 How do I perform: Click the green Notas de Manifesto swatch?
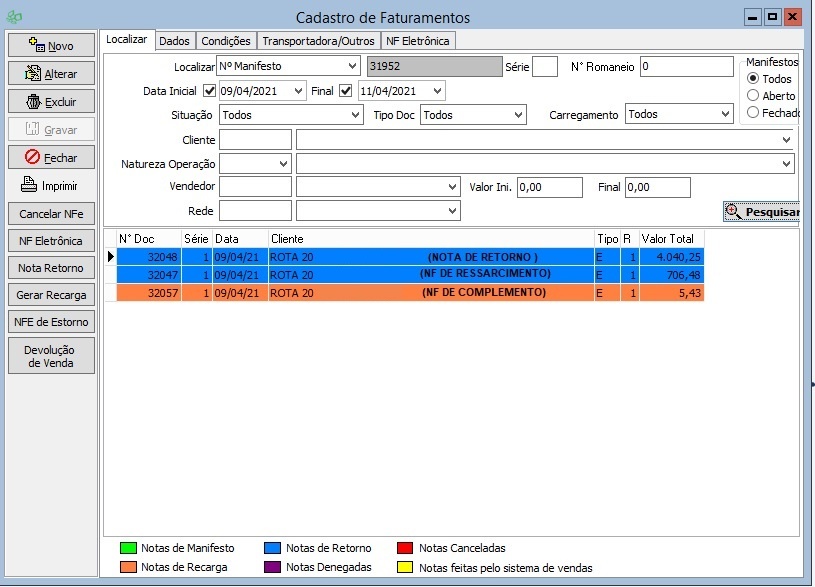[x=127, y=548]
